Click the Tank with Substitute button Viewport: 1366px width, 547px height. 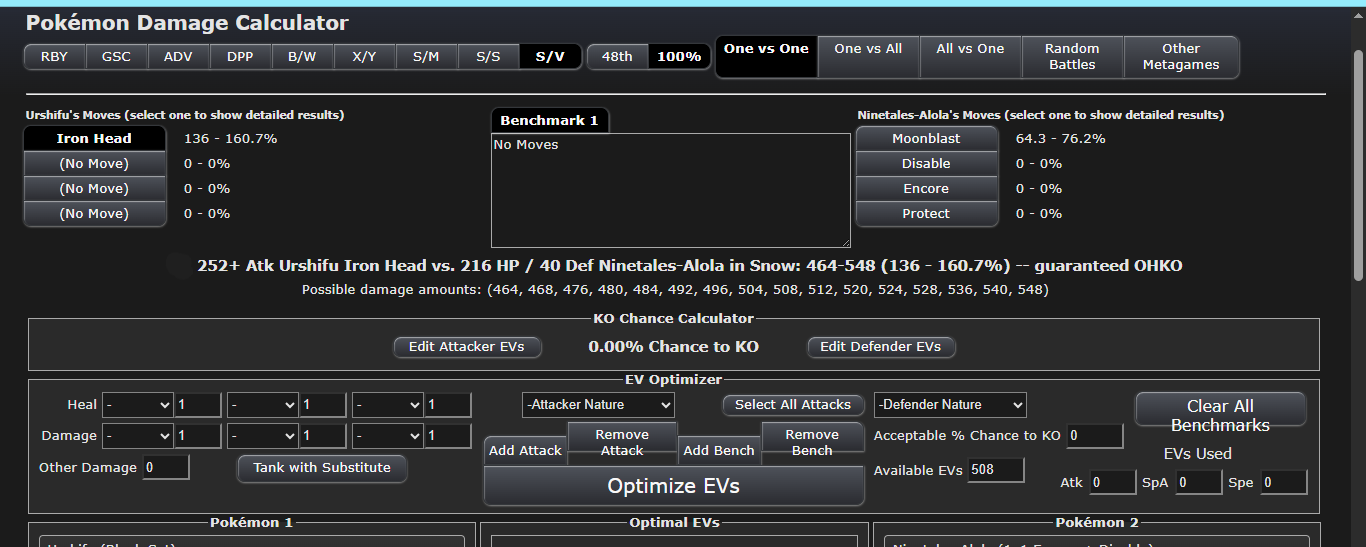point(322,468)
